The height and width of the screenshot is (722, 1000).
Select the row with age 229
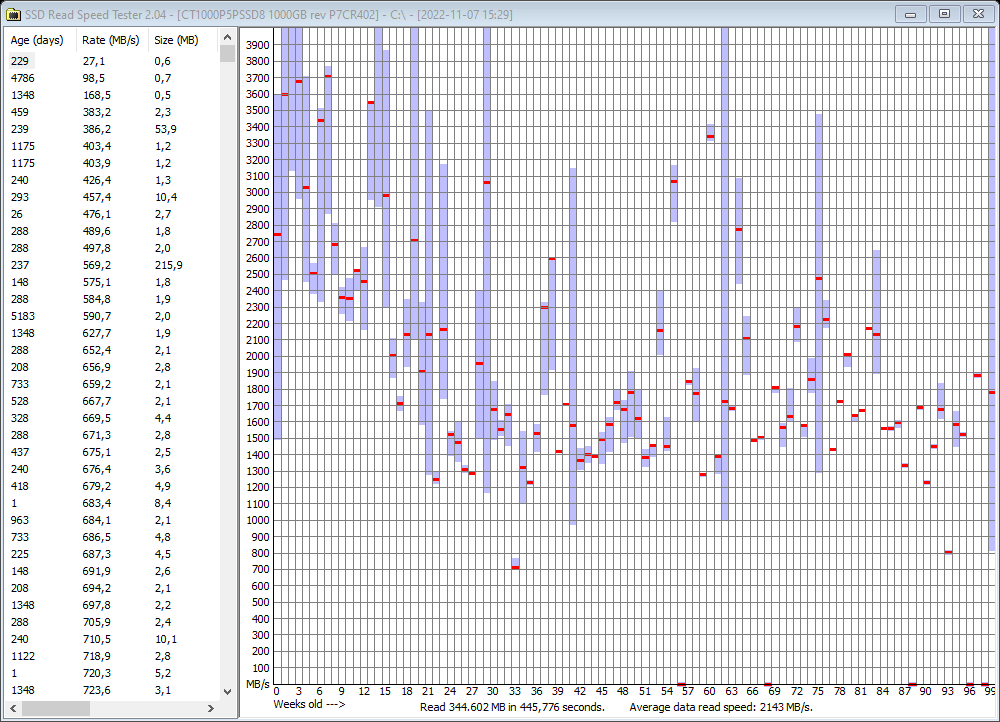[x=112, y=61]
